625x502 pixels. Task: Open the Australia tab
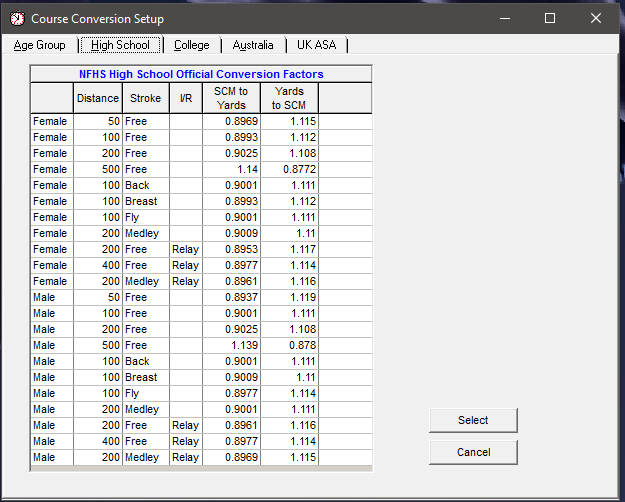point(253,45)
